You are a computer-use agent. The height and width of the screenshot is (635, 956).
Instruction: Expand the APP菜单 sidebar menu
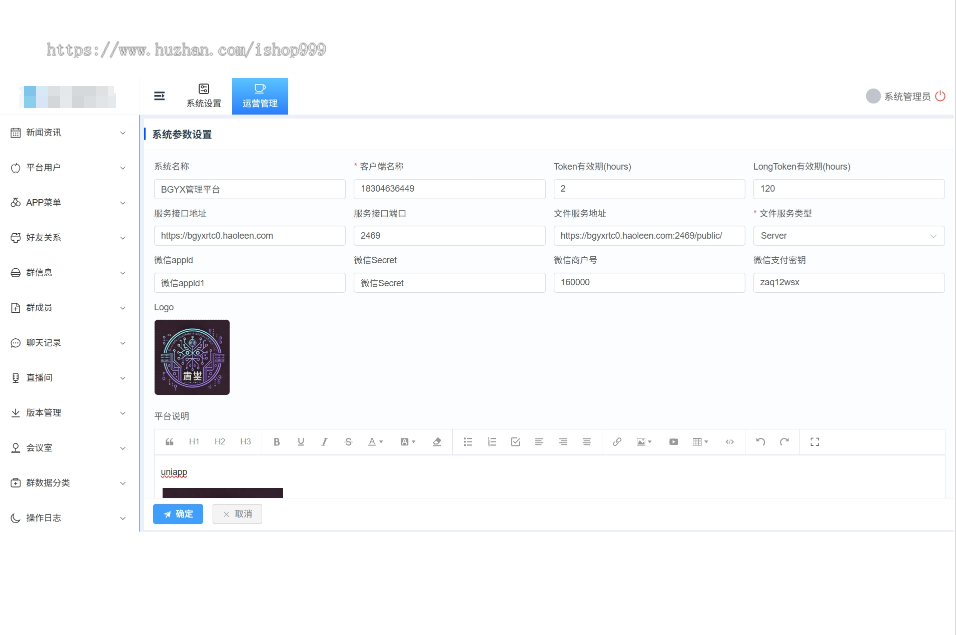pos(69,202)
